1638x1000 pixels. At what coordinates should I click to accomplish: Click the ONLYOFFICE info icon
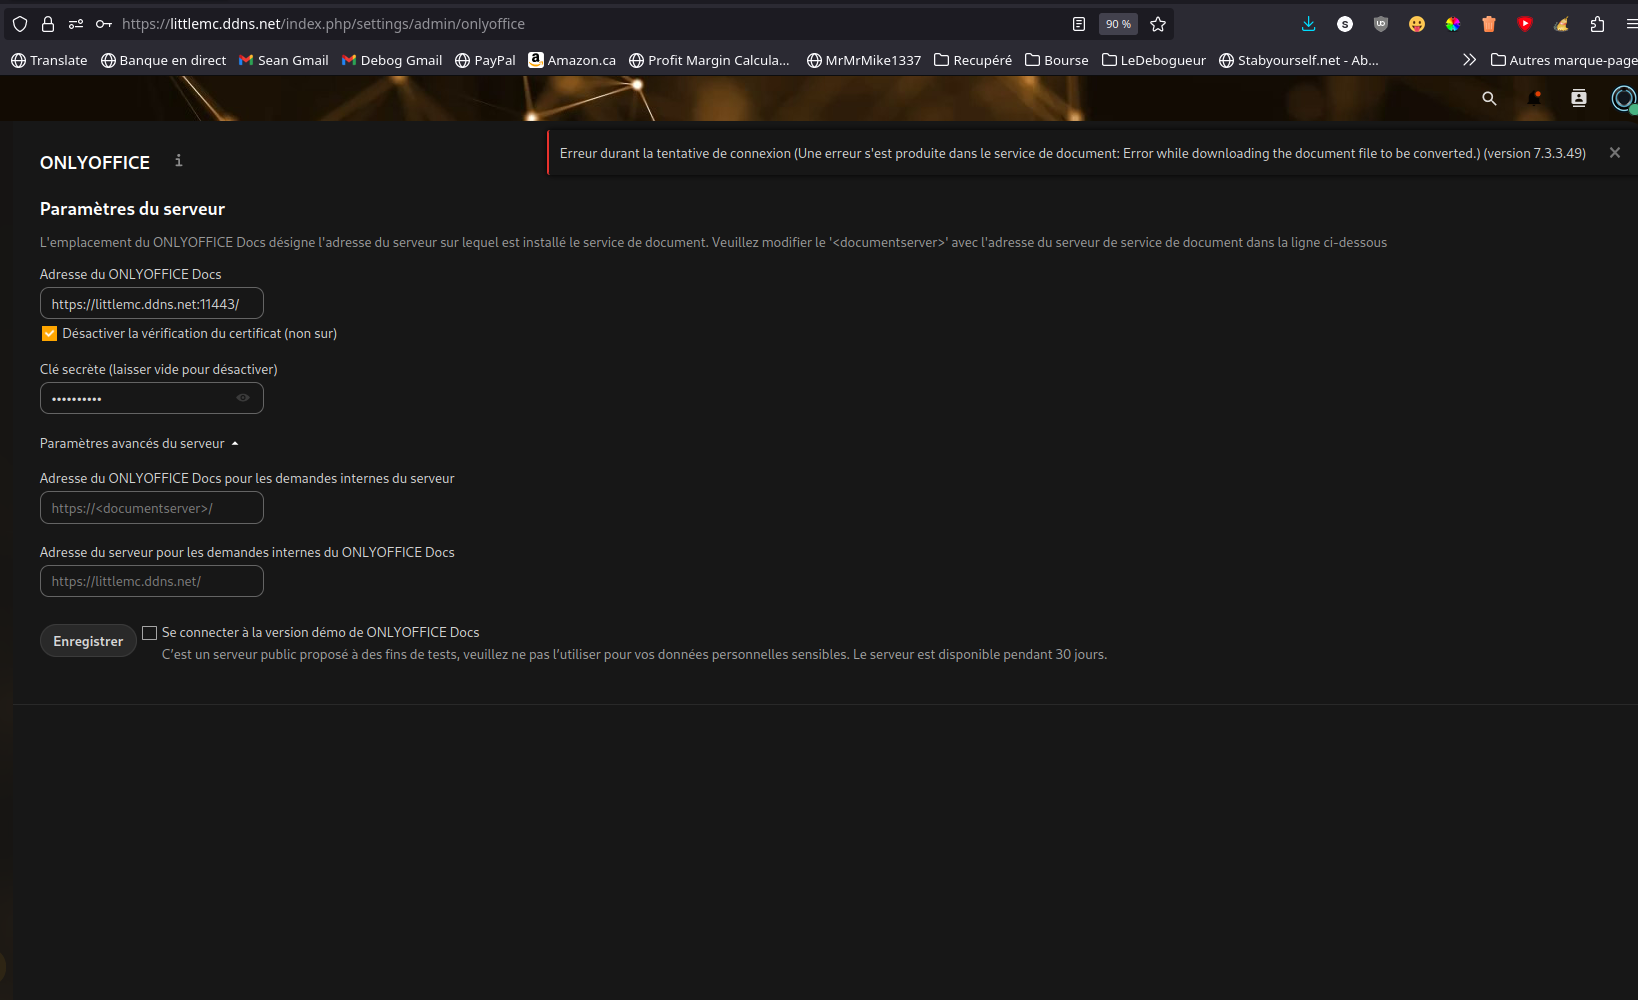click(179, 160)
